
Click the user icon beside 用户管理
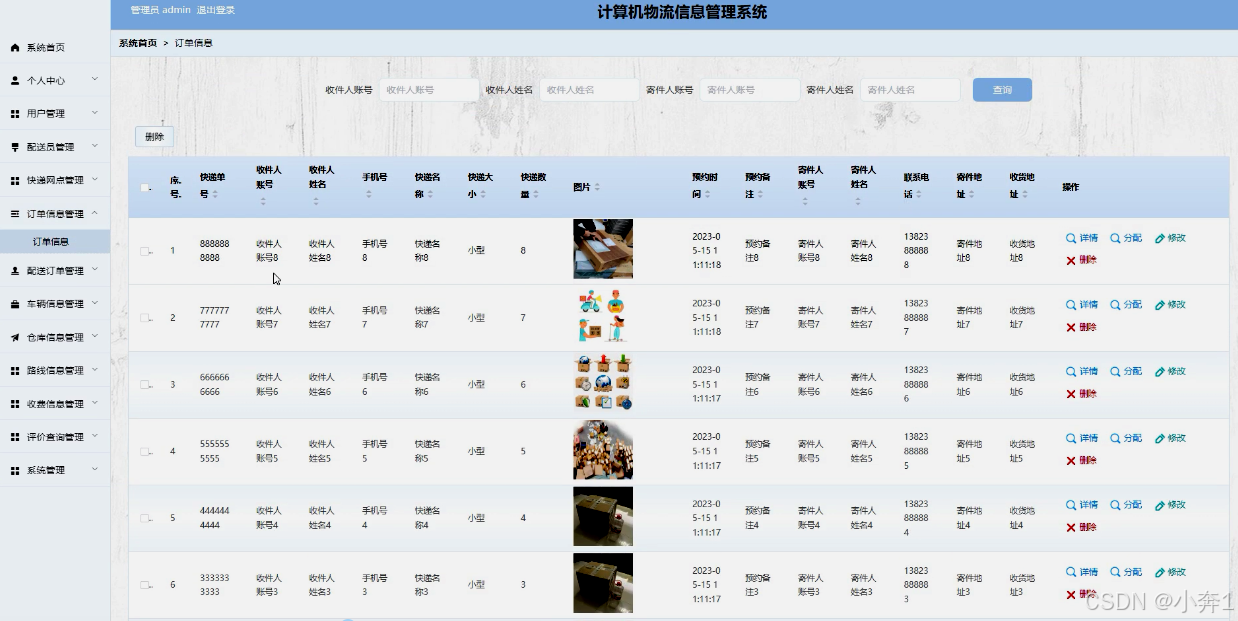[x=13, y=113]
